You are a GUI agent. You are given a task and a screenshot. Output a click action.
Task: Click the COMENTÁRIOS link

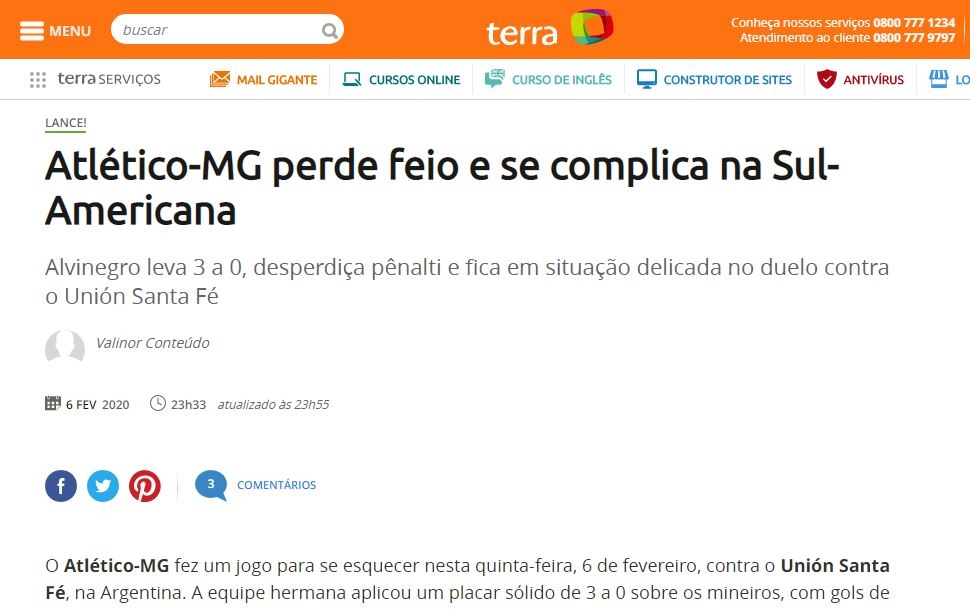click(276, 485)
